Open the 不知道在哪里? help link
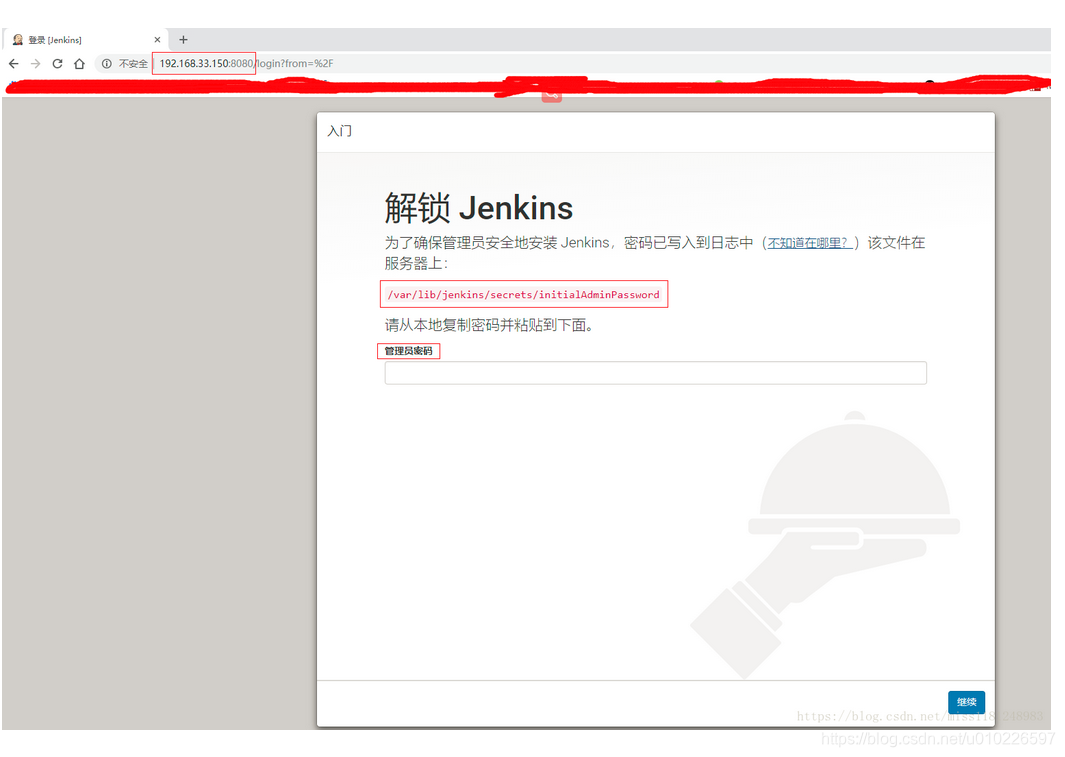The height and width of the screenshot is (757, 1065). [x=810, y=243]
